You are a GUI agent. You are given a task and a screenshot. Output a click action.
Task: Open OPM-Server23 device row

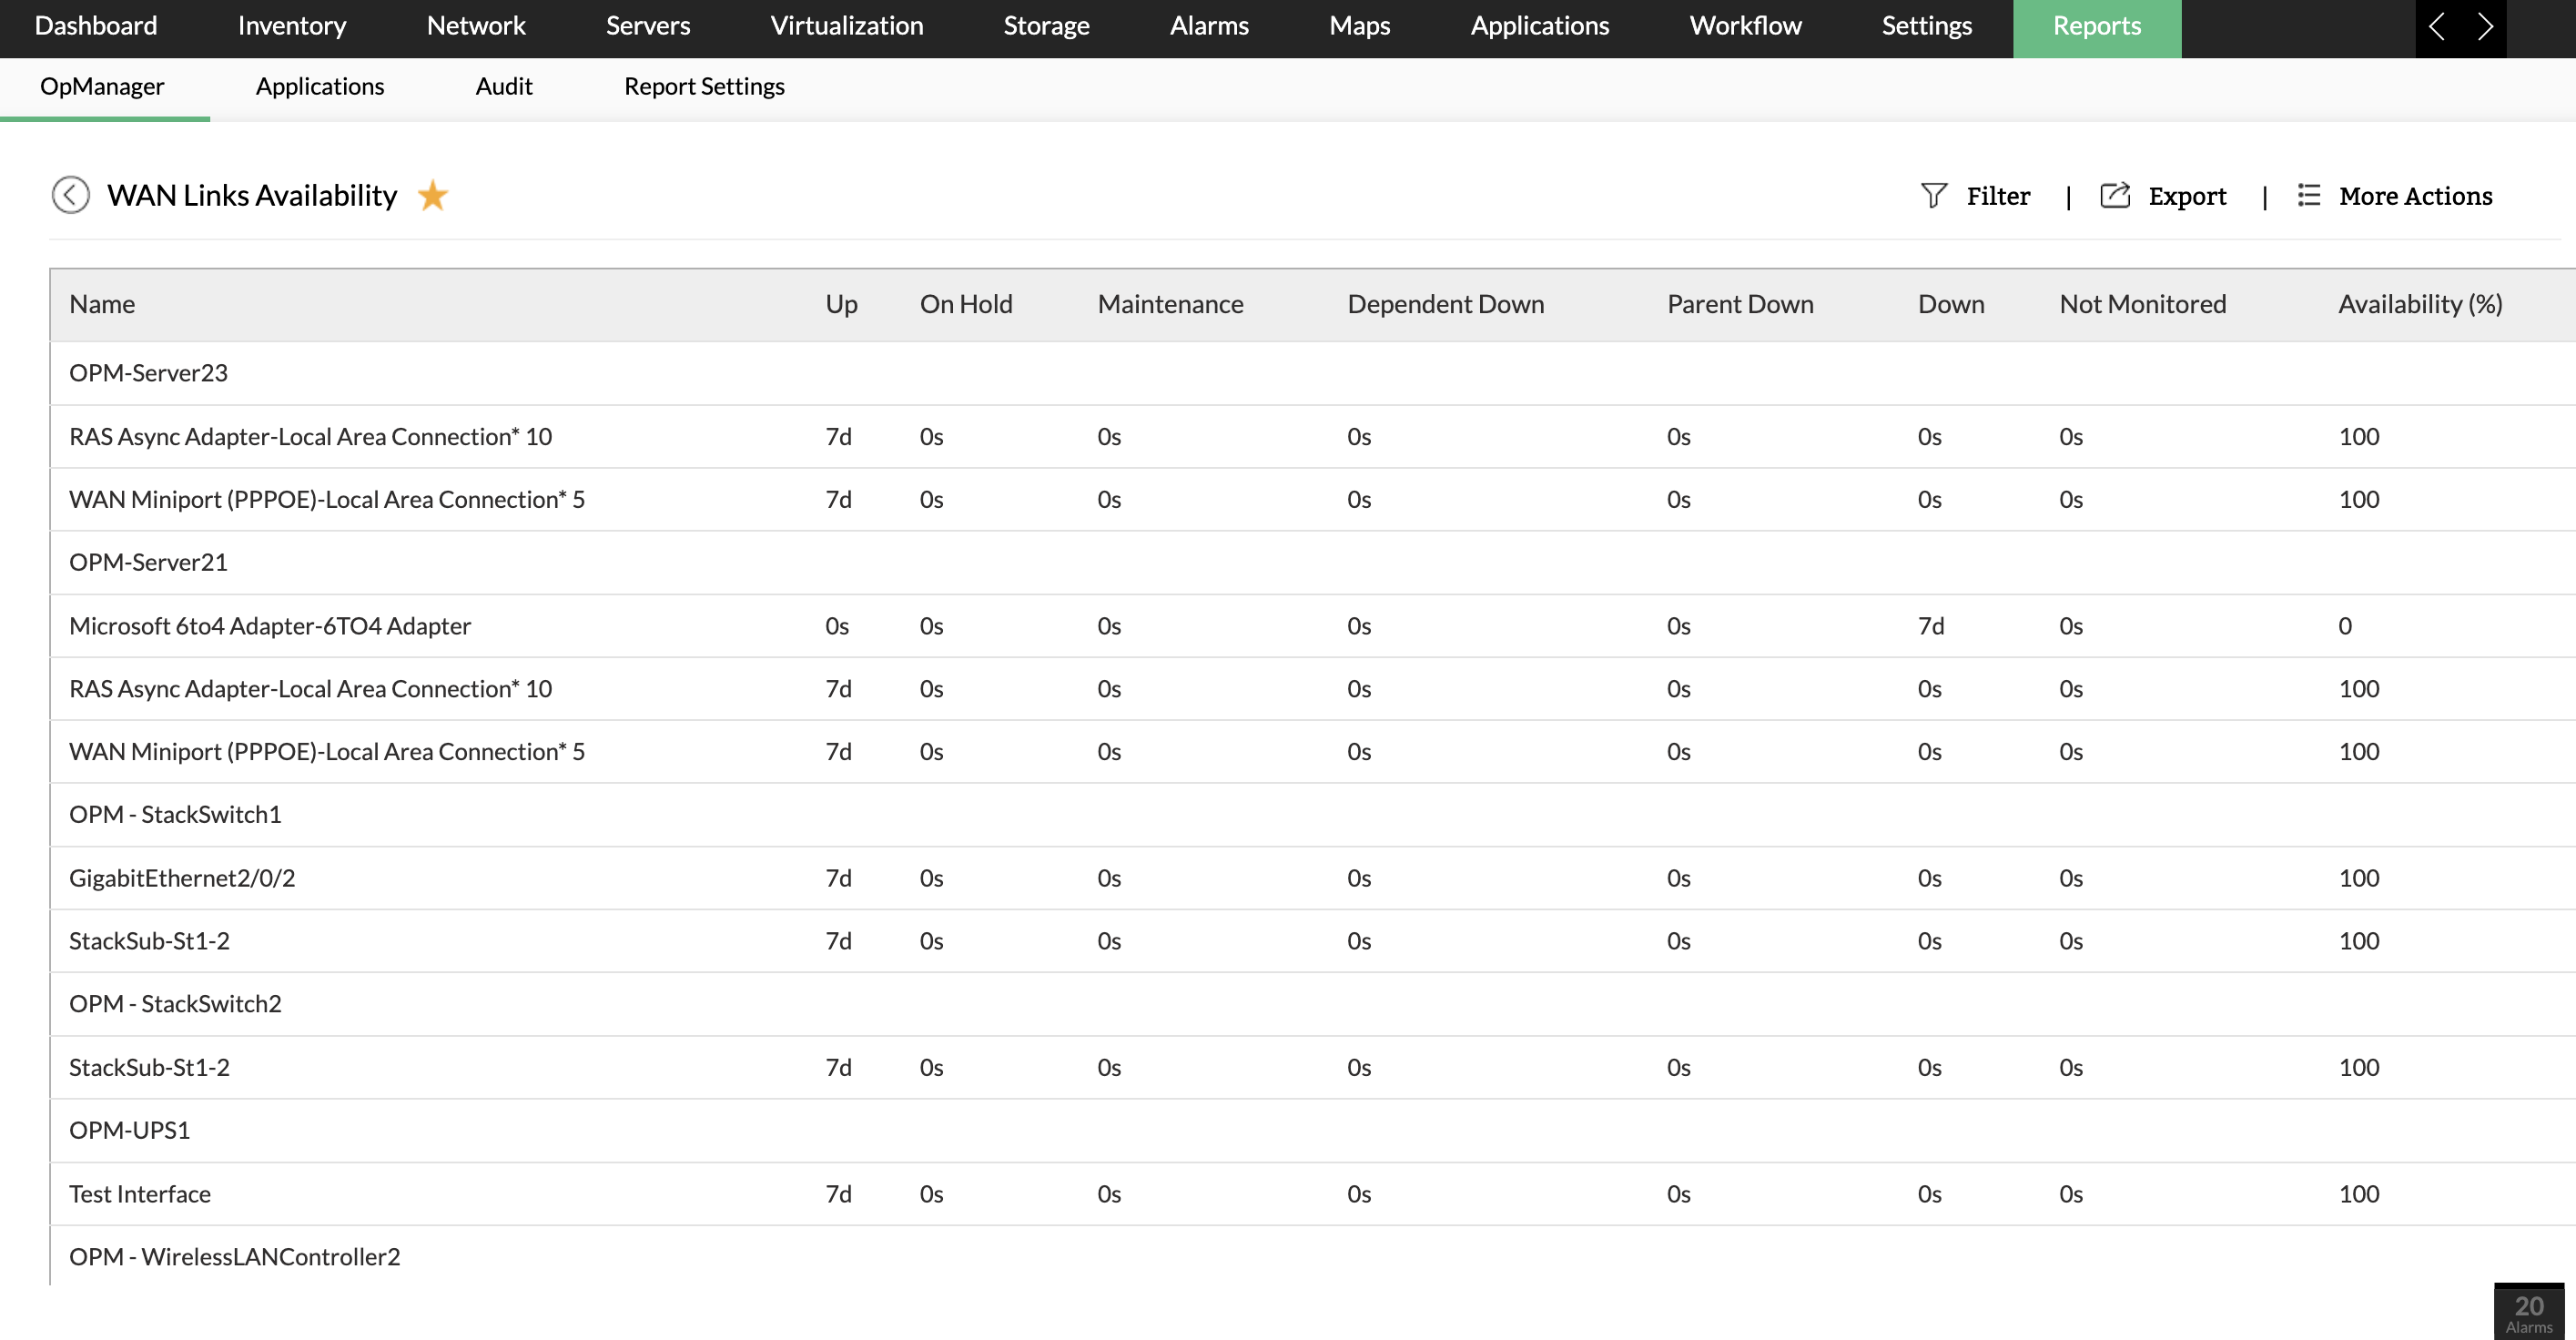(x=148, y=373)
